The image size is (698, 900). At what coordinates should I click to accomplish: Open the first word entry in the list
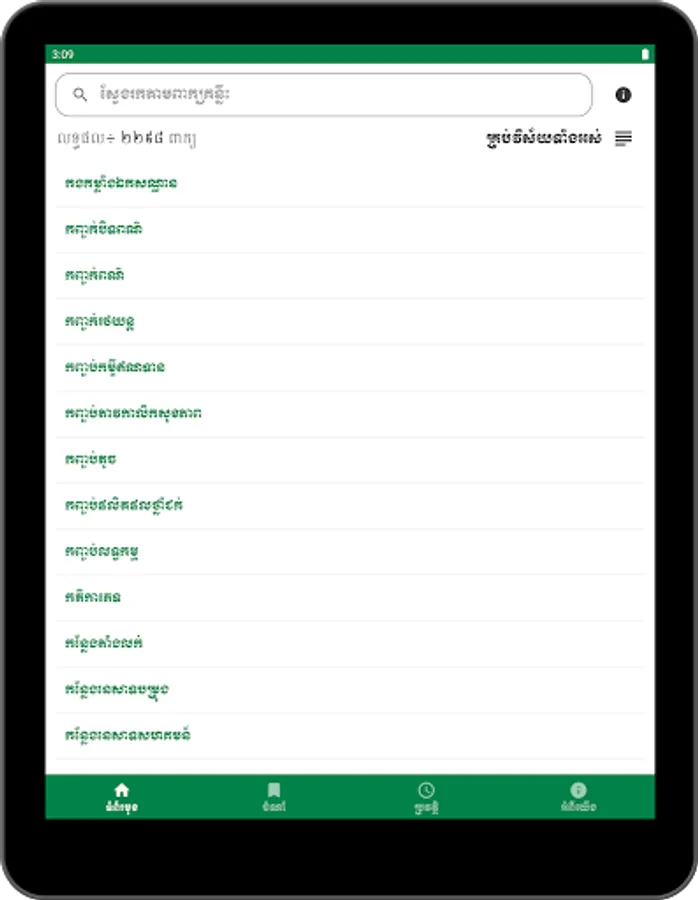[121, 184]
